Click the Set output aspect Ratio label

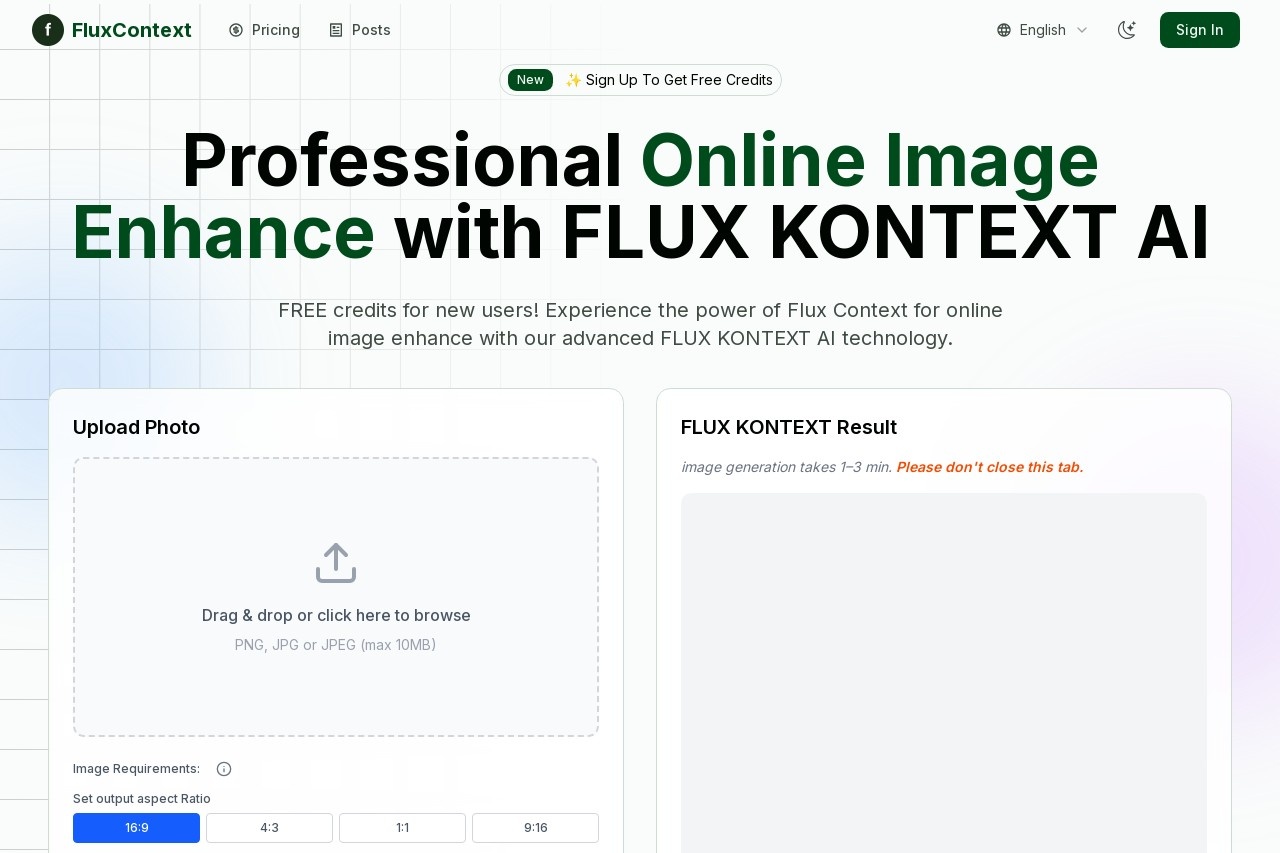point(142,799)
